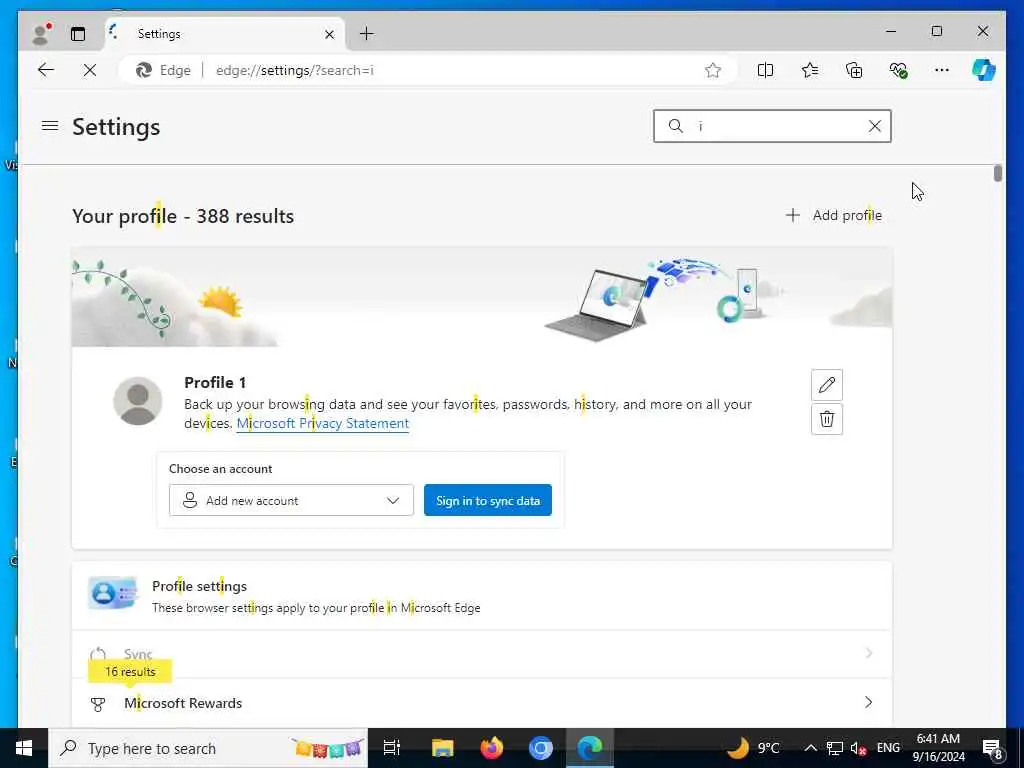Viewport: 1024px width, 768px height.
Task: View site information Edge badge
Action: (164, 70)
